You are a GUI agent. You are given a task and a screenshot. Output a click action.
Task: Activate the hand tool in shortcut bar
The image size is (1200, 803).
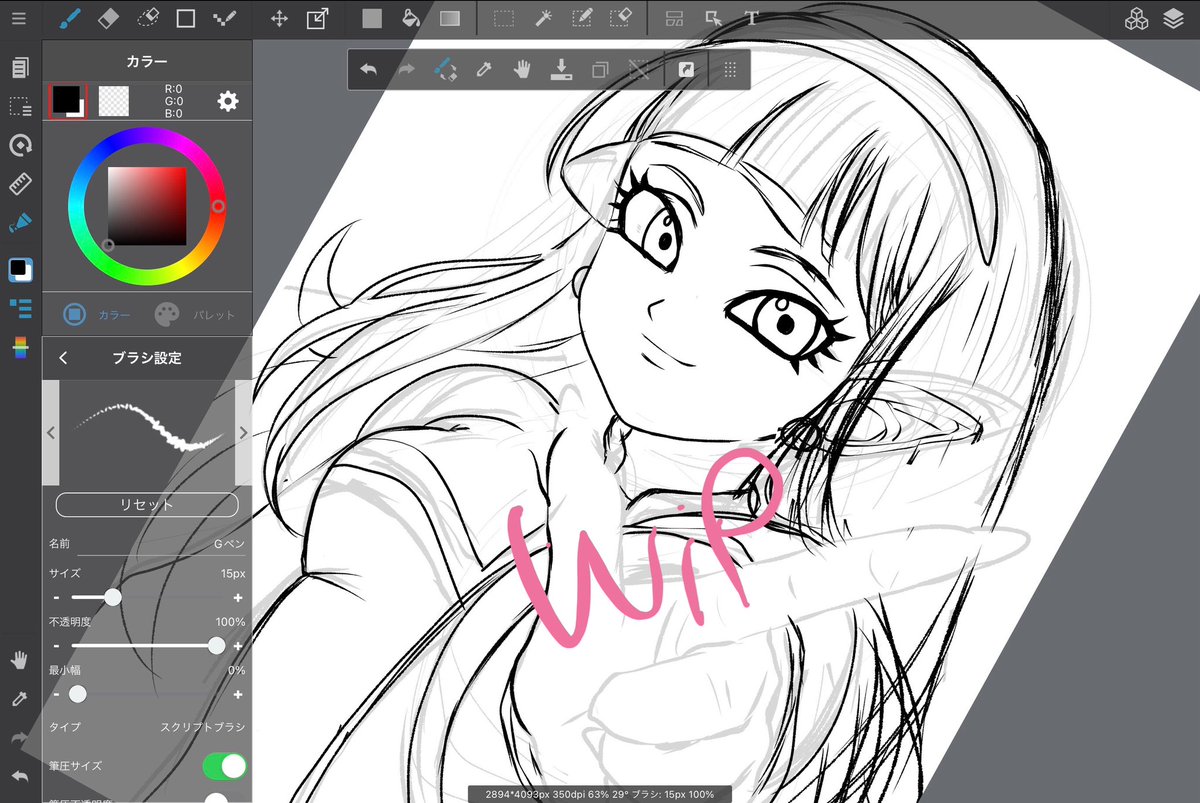pyautogui.click(x=522, y=70)
